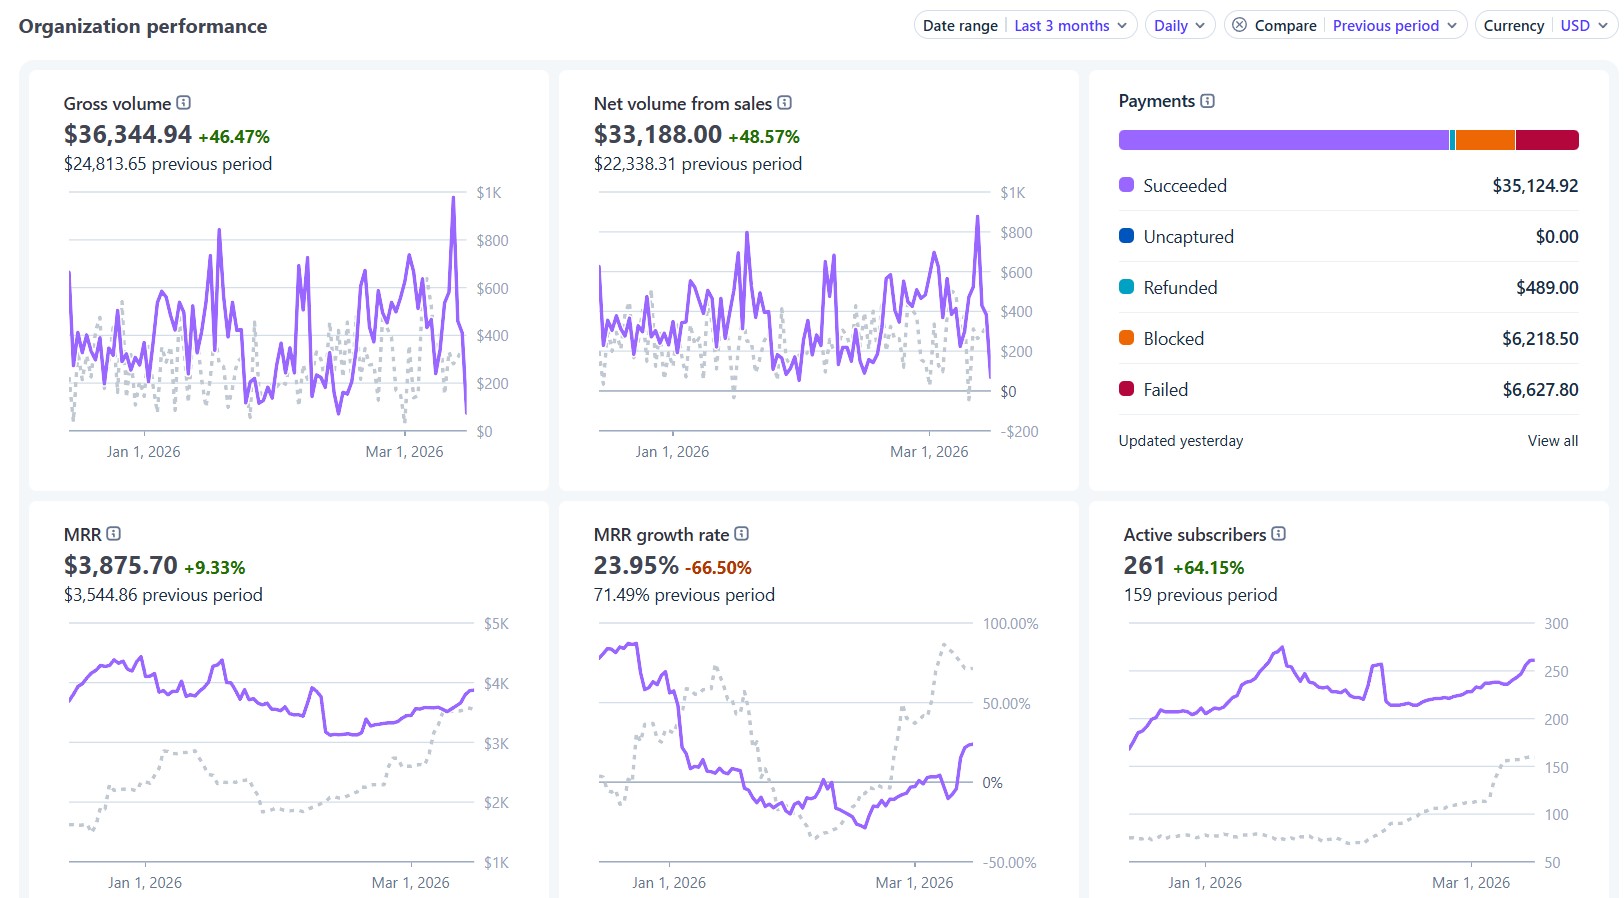Click the peak spike in Gross volume chart
1624x898 pixels.
pyautogui.click(x=453, y=198)
